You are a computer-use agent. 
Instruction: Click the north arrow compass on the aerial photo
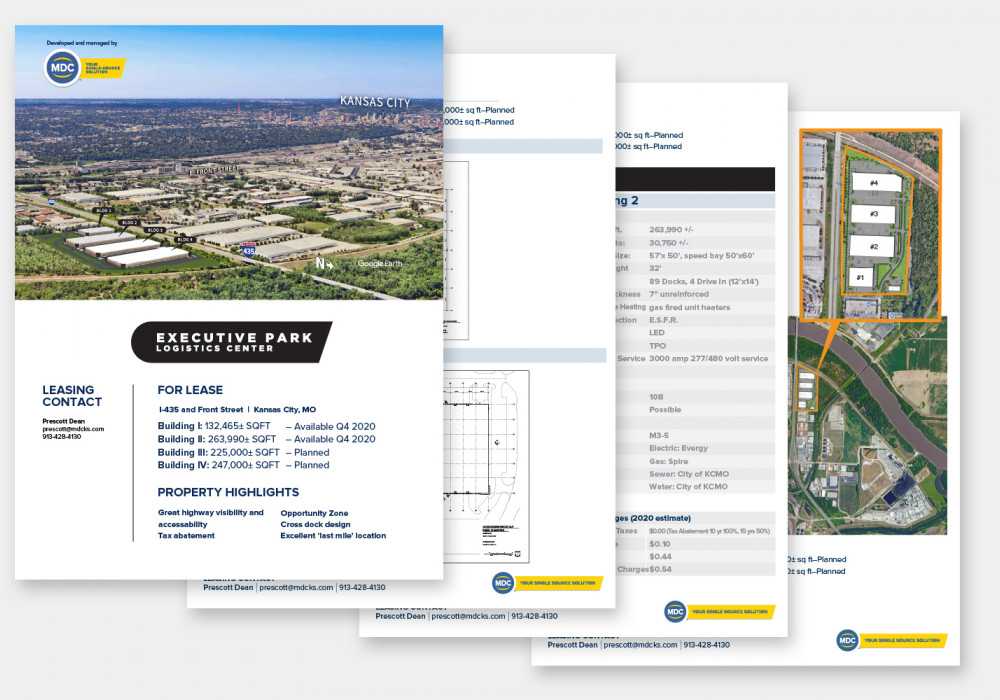[324, 264]
